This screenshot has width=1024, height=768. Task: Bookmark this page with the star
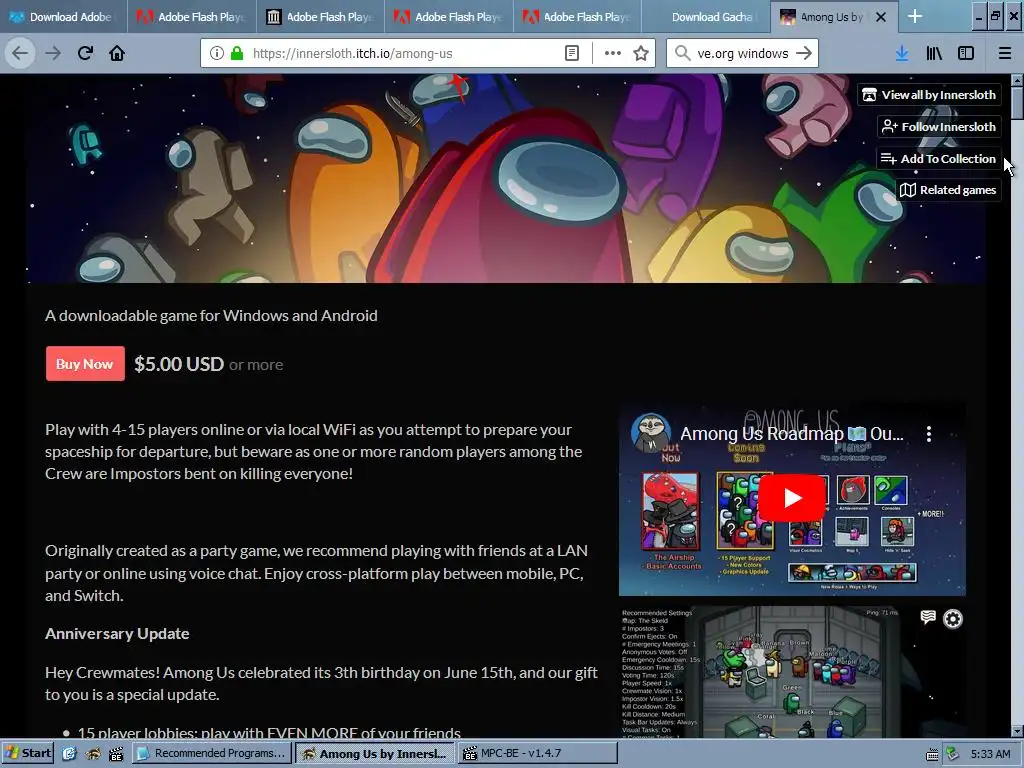(641, 54)
